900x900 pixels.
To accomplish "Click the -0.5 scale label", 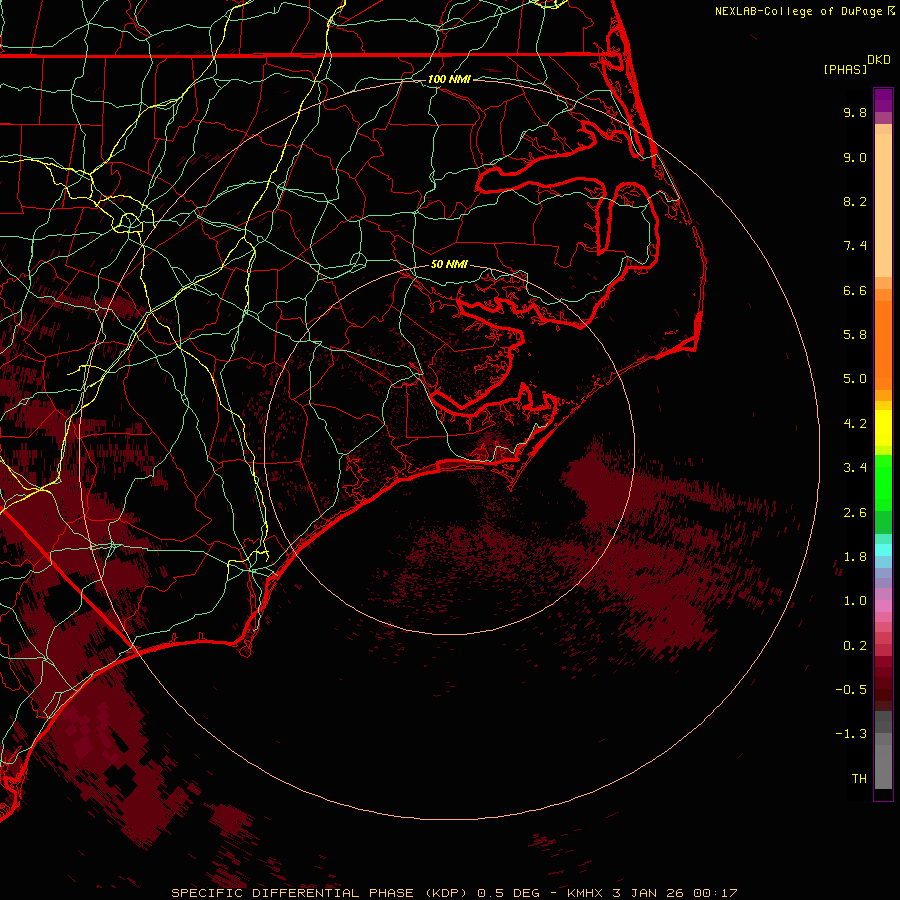I will (x=851, y=690).
